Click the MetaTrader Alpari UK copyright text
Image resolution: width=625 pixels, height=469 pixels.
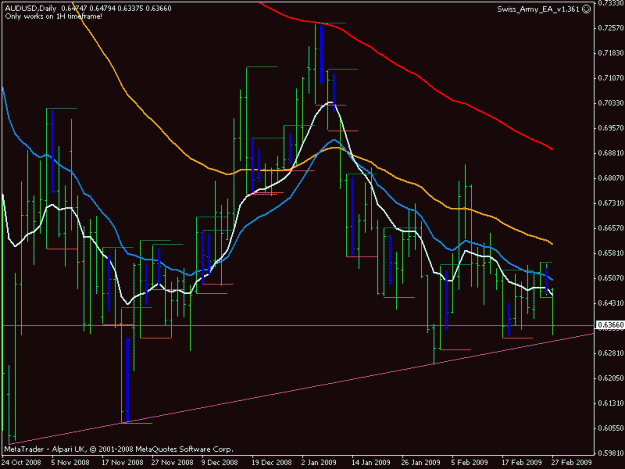click(119, 449)
